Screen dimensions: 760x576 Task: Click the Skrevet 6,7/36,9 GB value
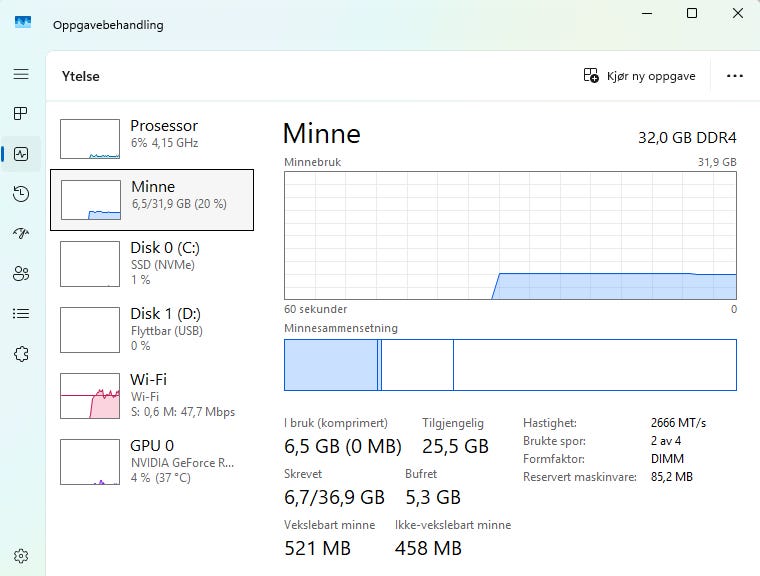point(334,497)
